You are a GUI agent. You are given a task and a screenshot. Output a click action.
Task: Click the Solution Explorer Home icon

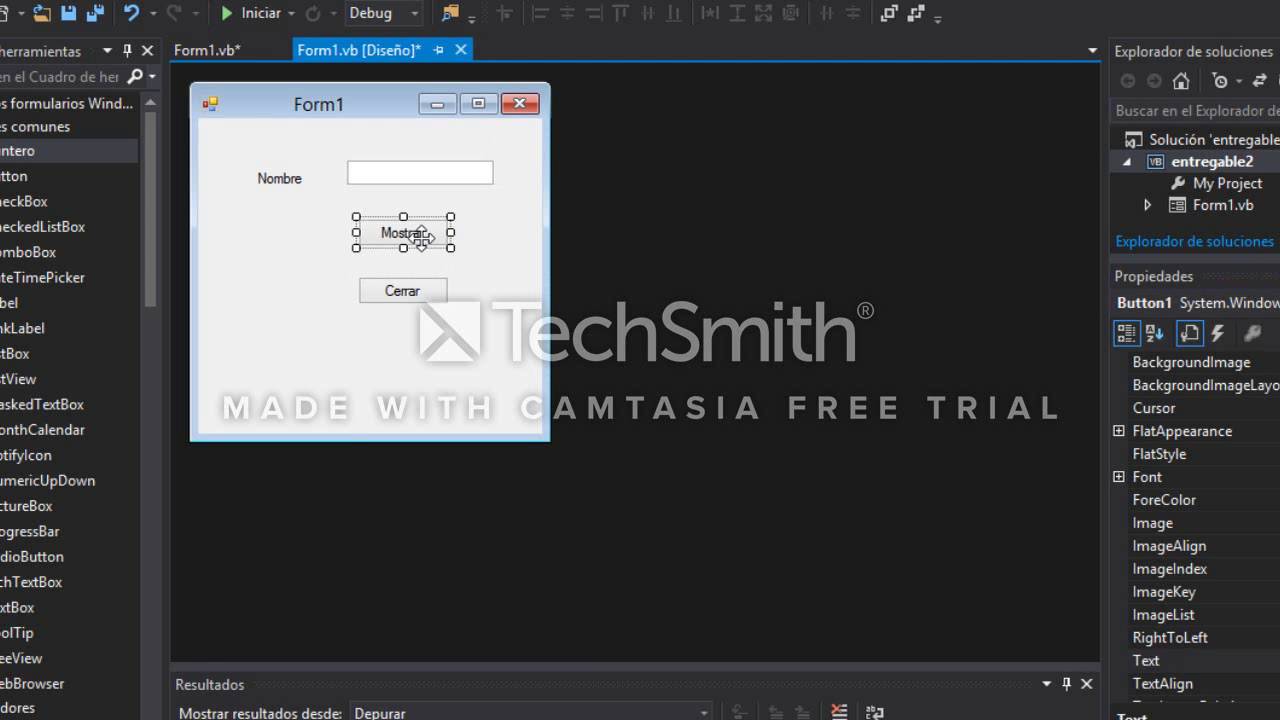click(x=1181, y=81)
